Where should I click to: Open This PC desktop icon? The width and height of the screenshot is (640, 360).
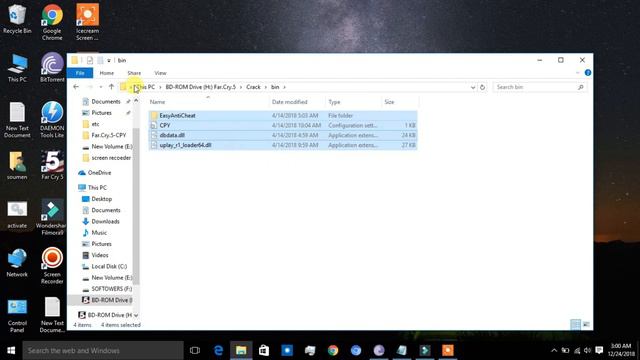(x=17, y=68)
